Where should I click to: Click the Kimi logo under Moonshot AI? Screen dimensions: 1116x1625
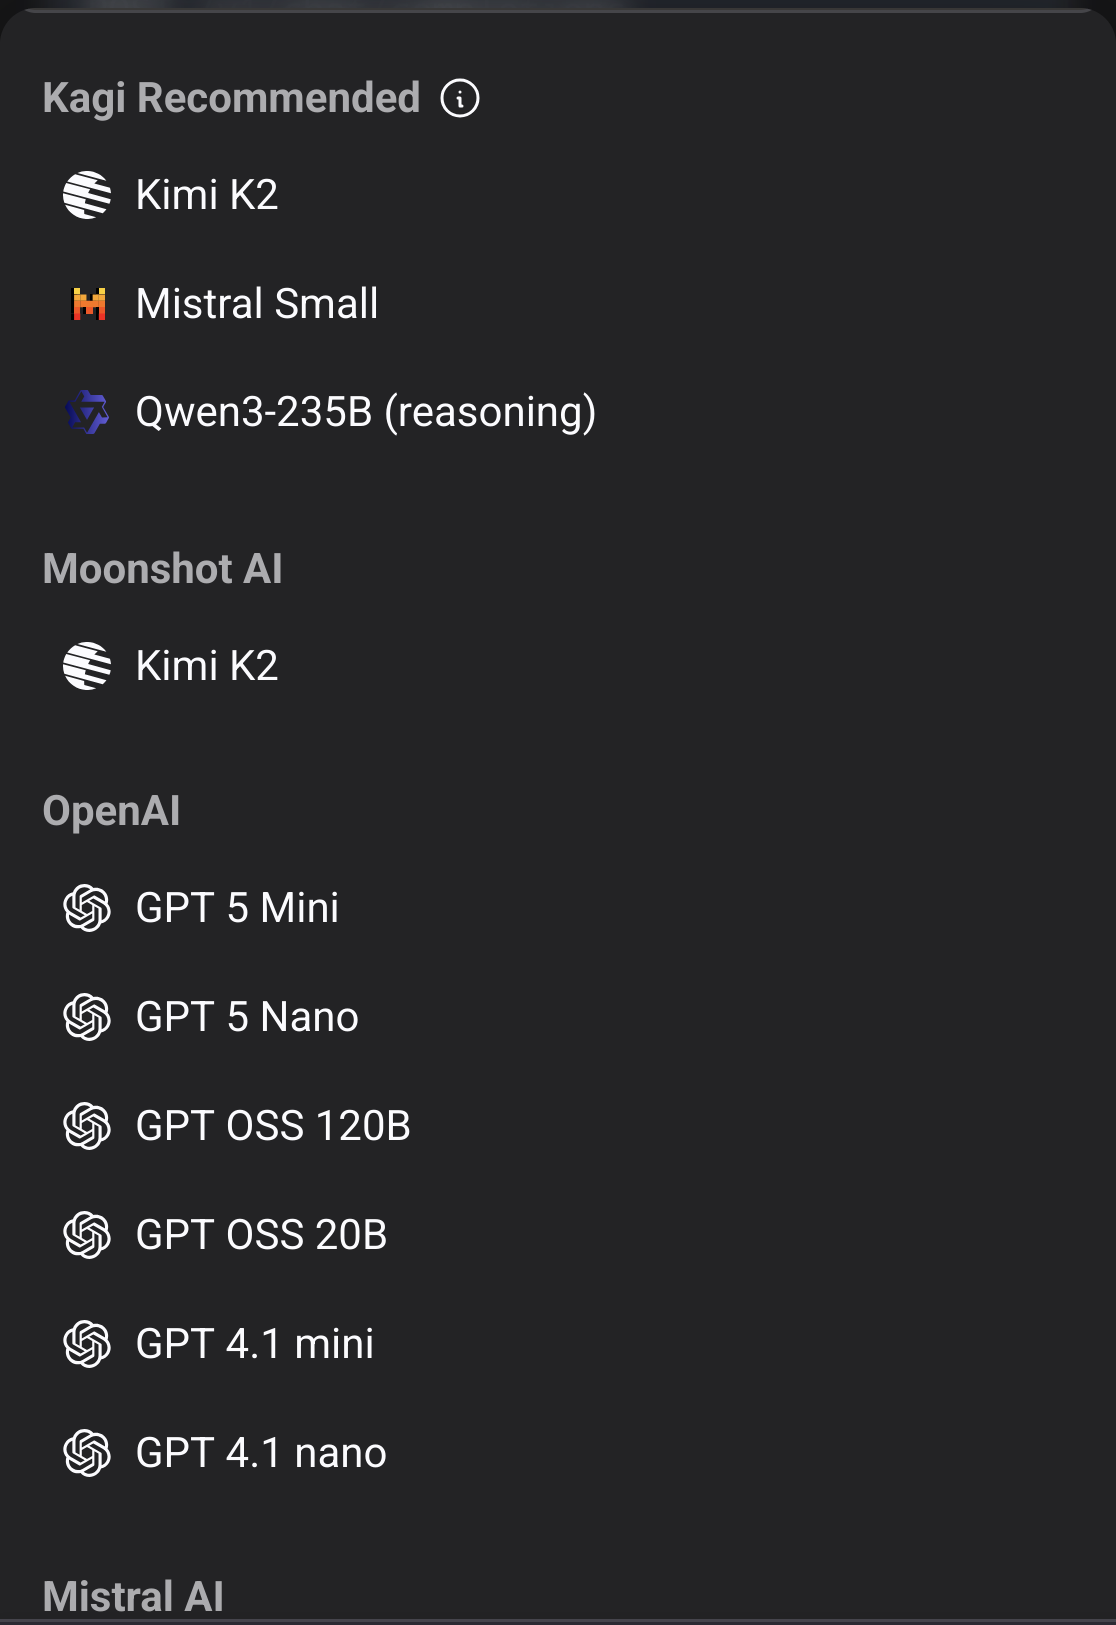[87, 666]
